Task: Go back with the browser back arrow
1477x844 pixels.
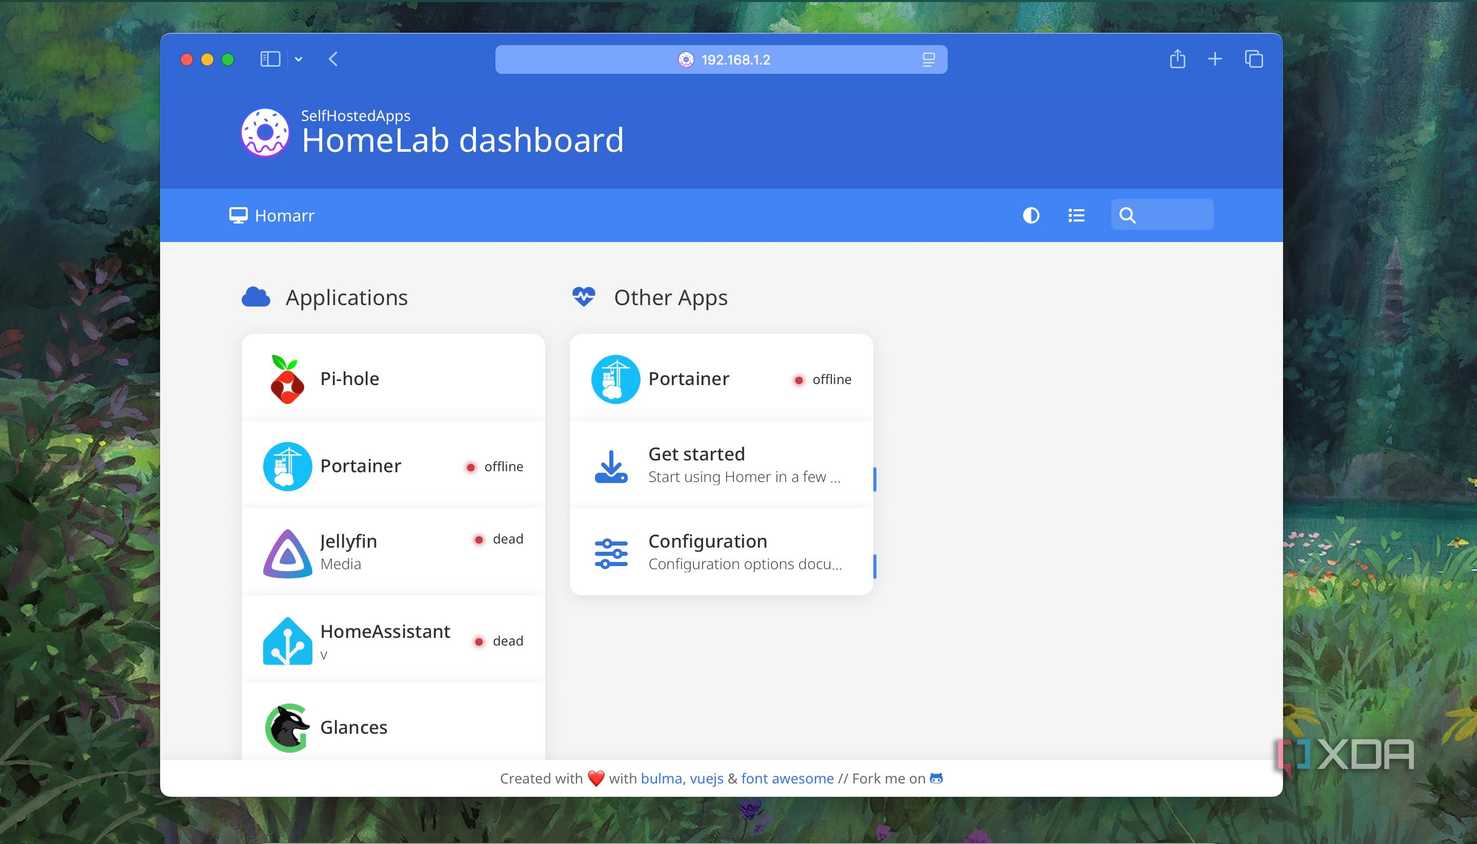Action: click(x=333, y=59)
